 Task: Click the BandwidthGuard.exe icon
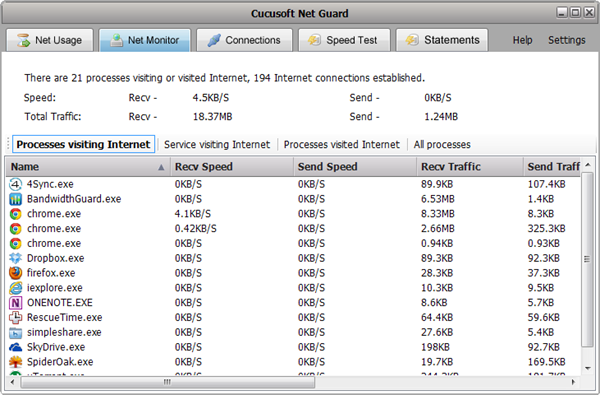pos(15,199)
